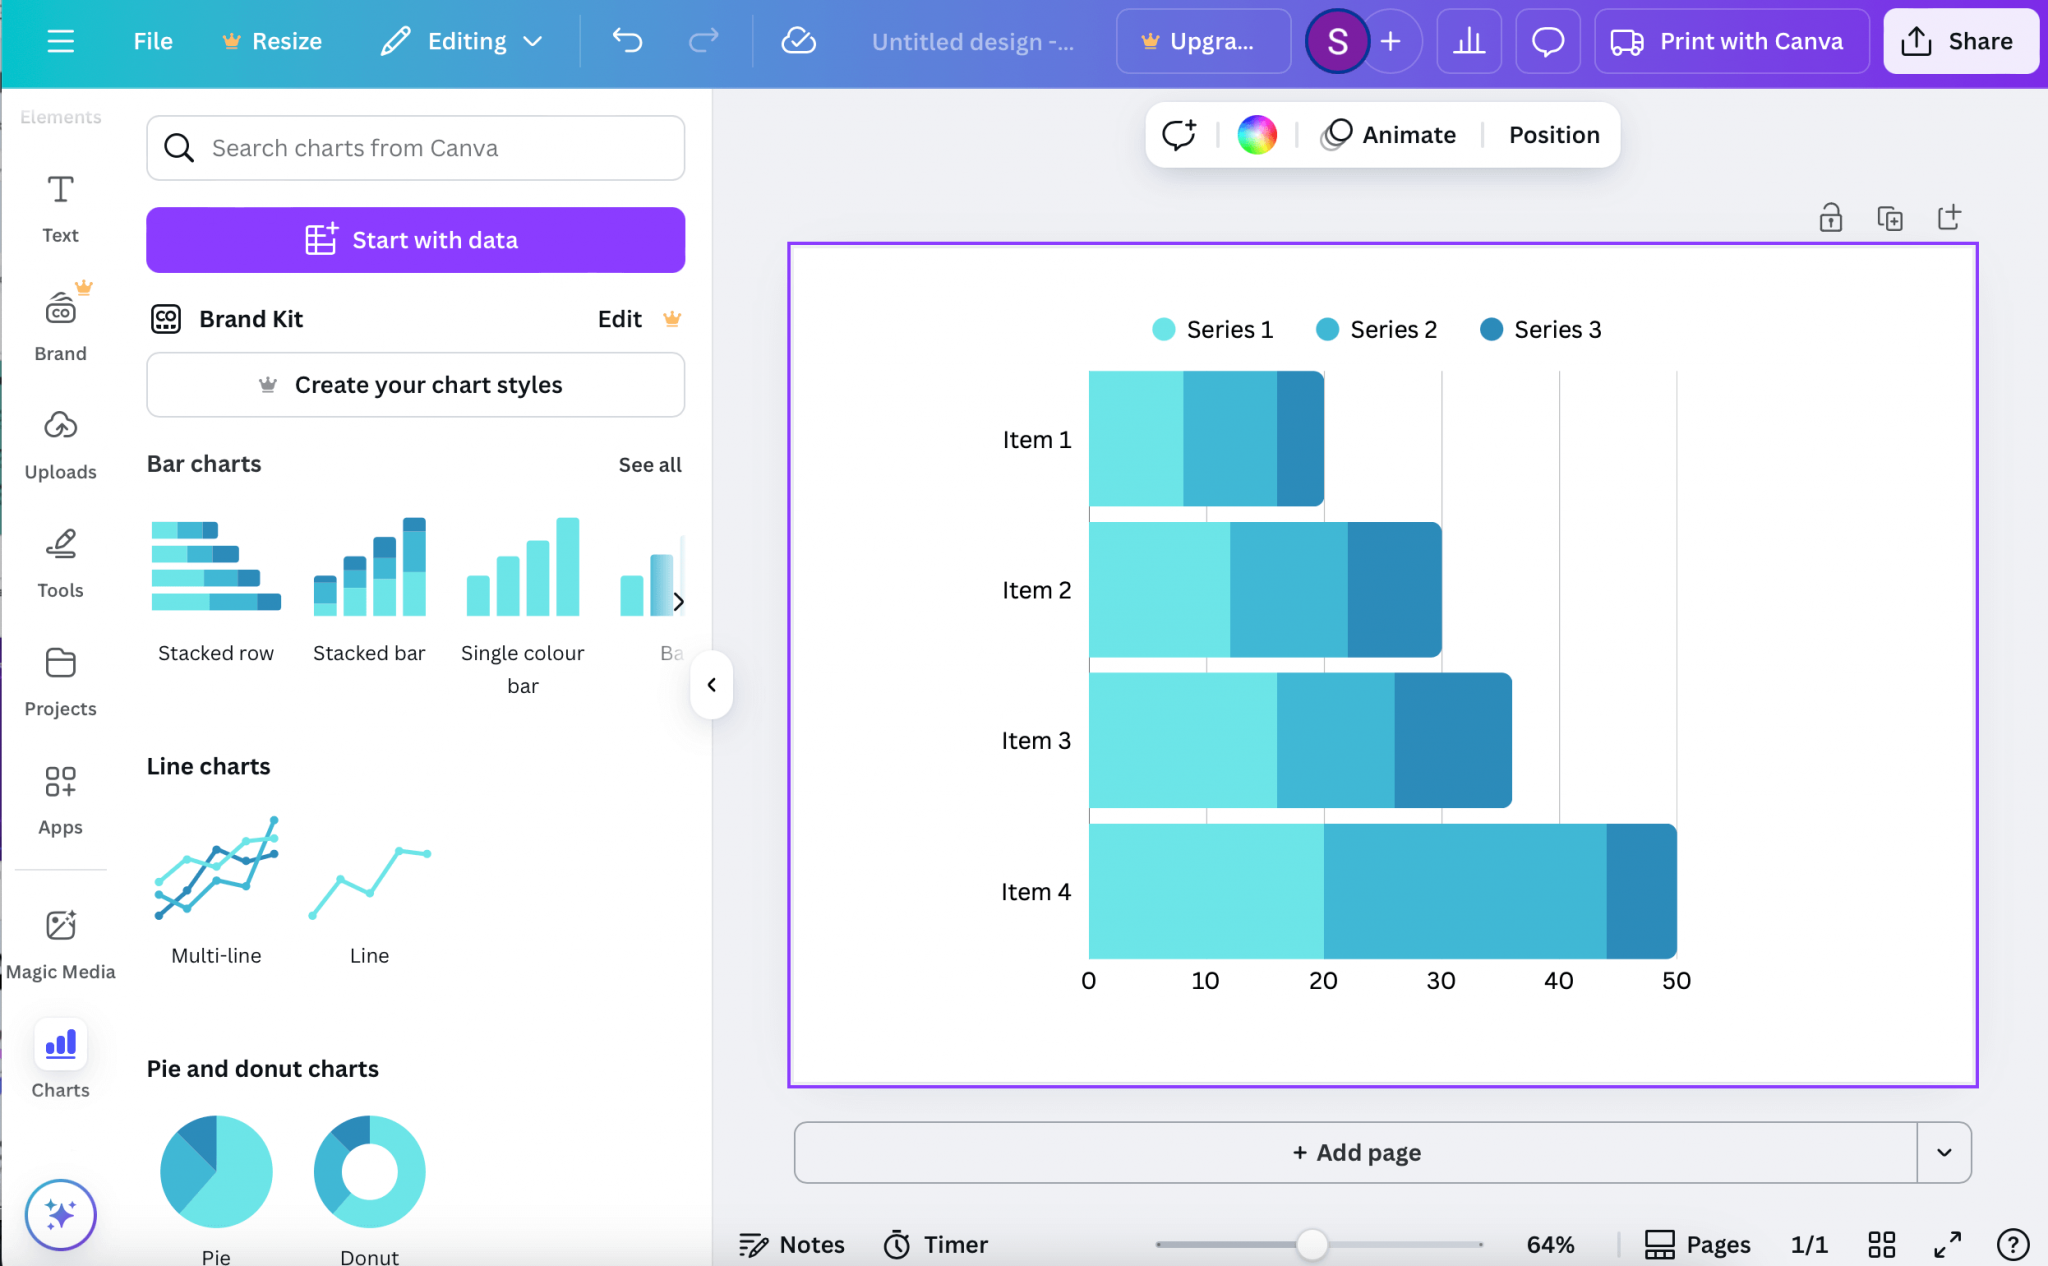Duplicate the page with the copy icon
The height and width of the screenshot is (1266, 2048).
point(1889,217)
